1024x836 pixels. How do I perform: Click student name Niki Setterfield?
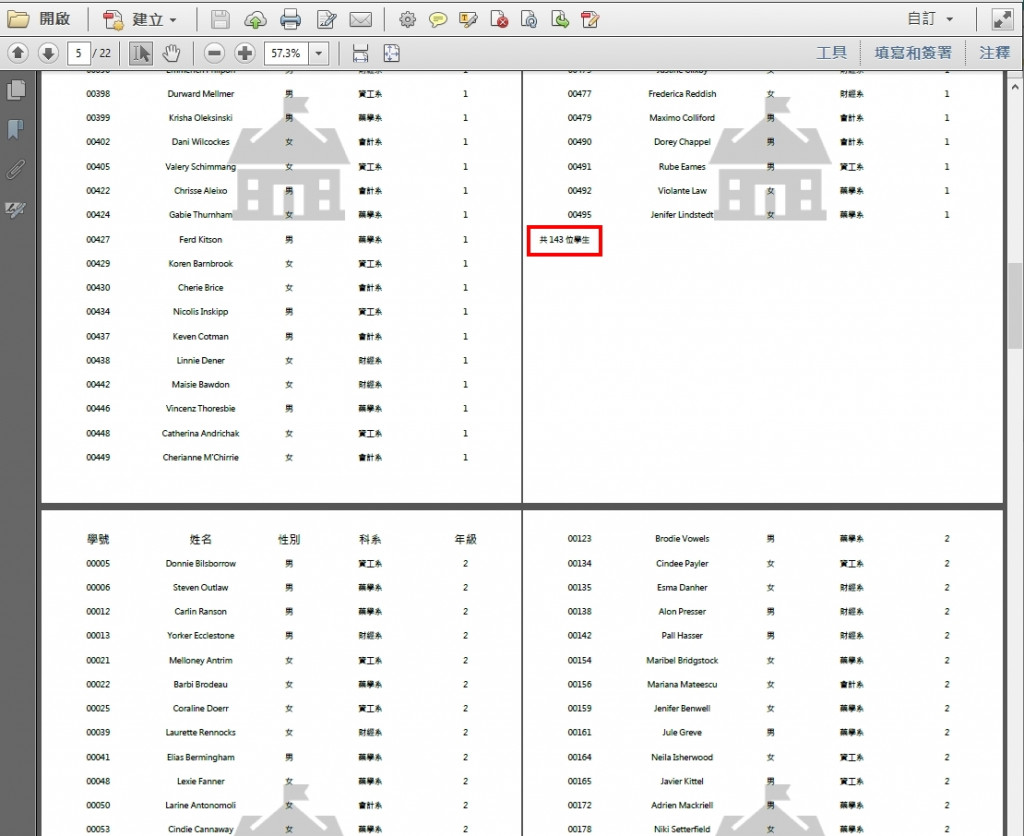coord(682,829)
